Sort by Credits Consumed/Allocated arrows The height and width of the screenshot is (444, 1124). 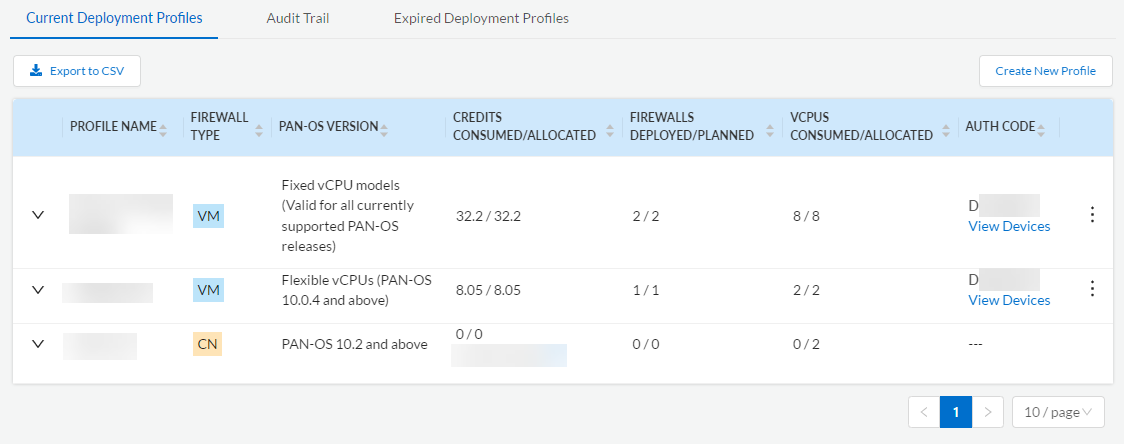(x=606, y=135)
